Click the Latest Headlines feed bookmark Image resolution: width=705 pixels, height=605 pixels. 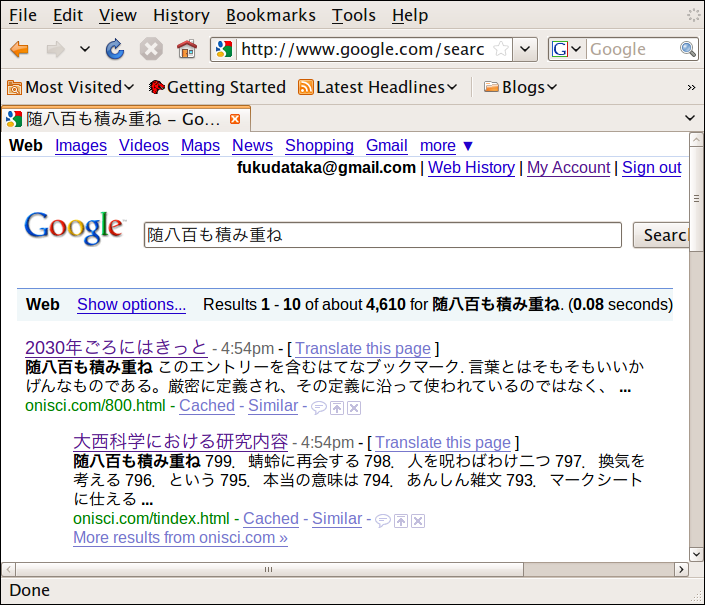(378, 87)
